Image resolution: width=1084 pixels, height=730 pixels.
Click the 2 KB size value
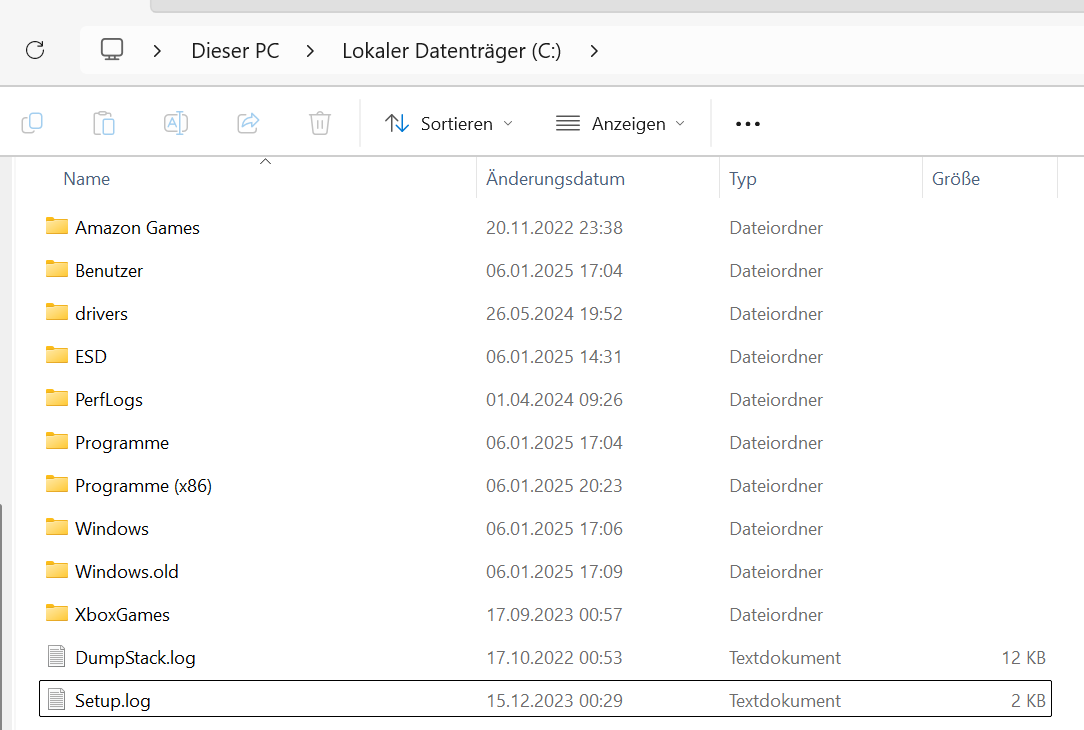[x=1028, y=700]
